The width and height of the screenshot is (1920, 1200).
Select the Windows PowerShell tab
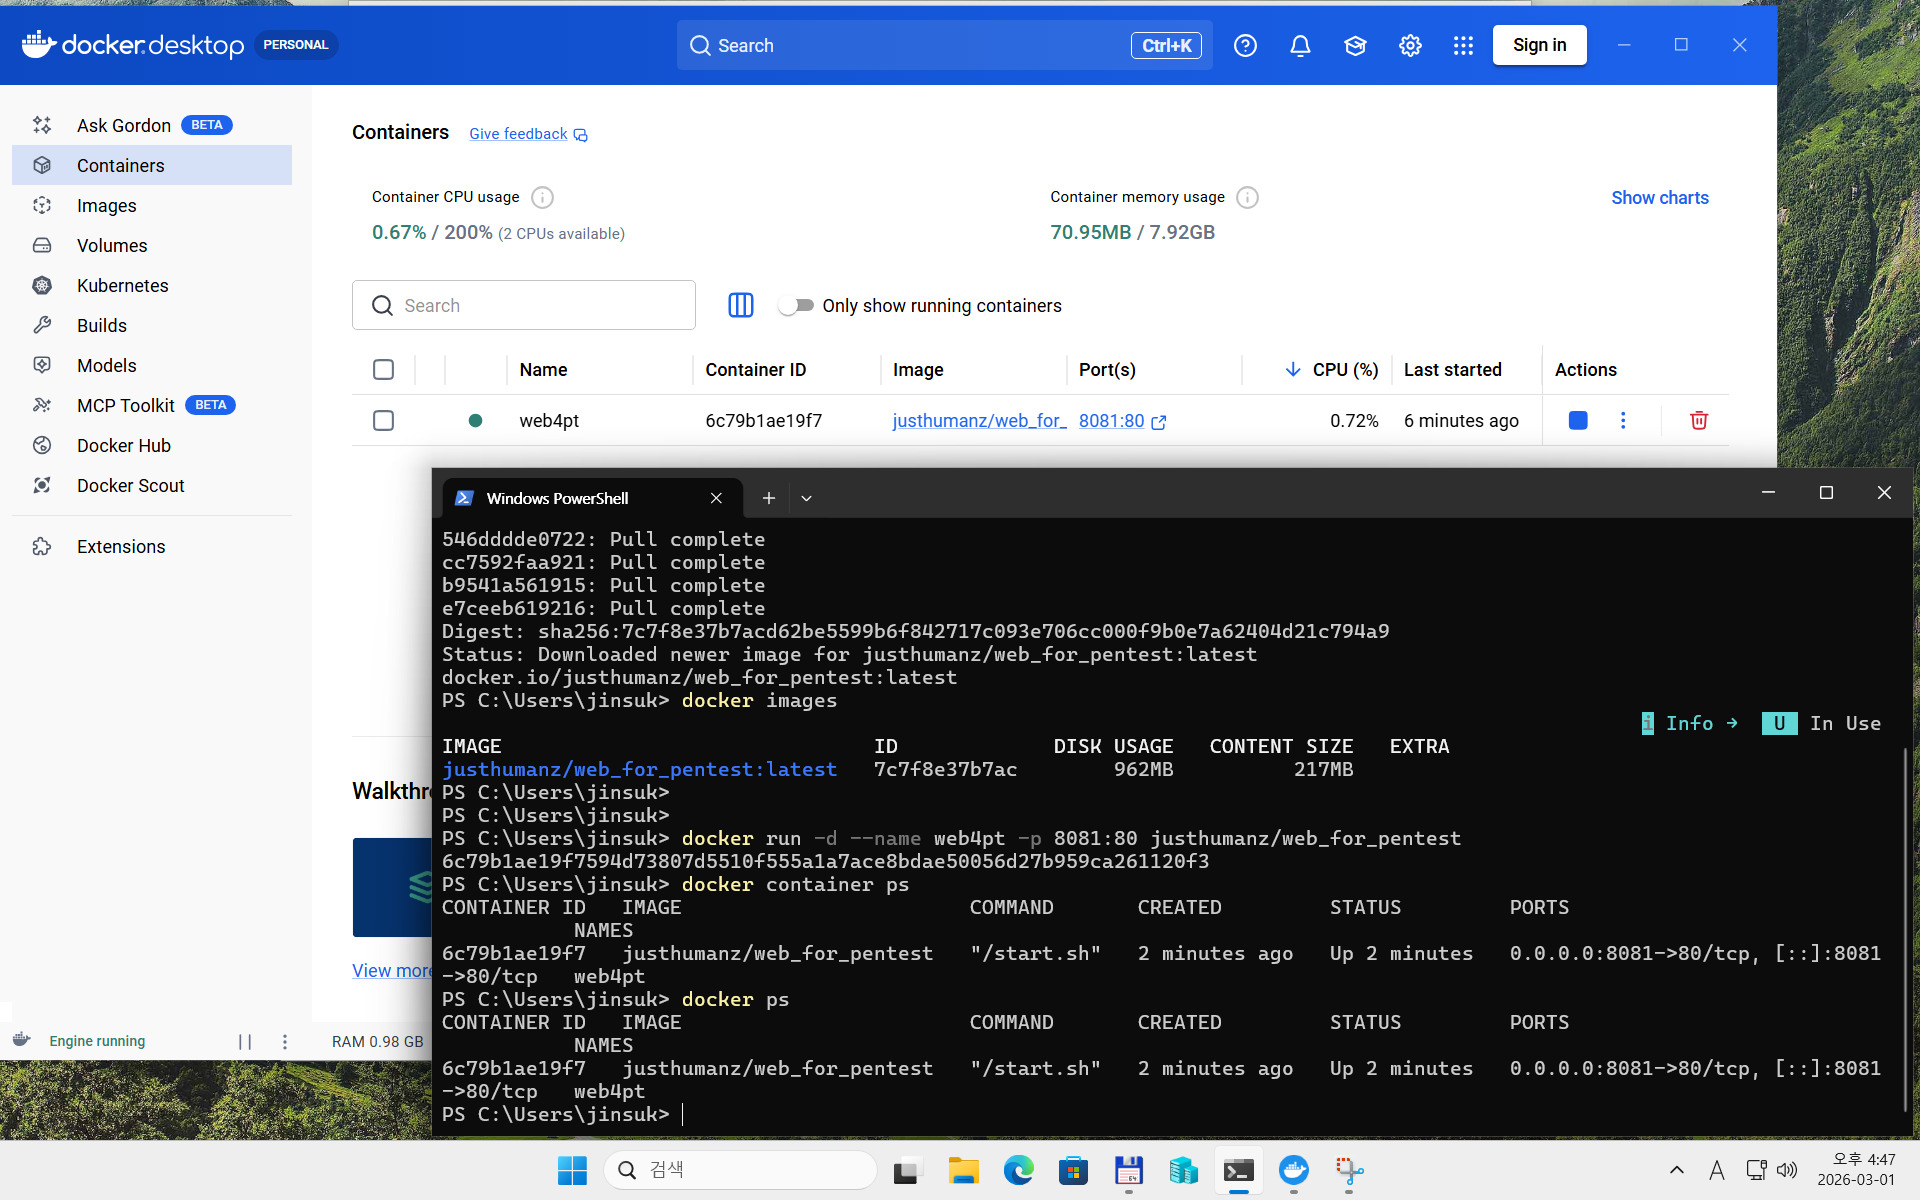coord(592,498)
